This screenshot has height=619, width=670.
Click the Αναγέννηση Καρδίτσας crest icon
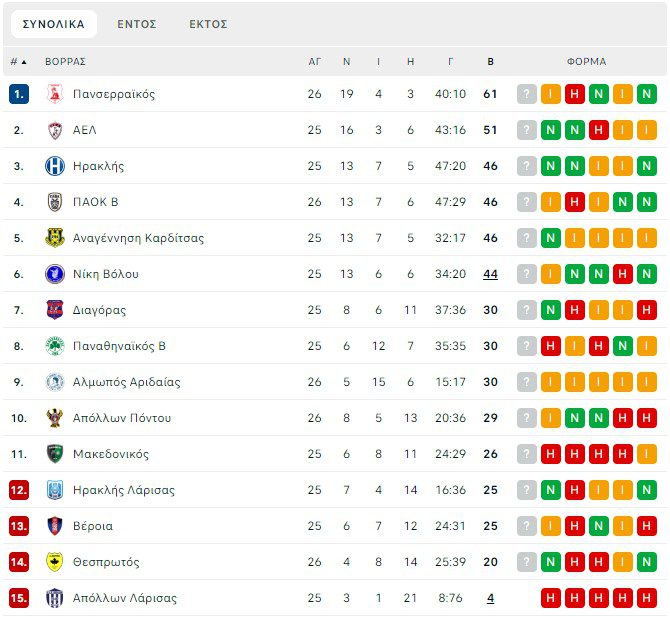(x=55, y=238)
